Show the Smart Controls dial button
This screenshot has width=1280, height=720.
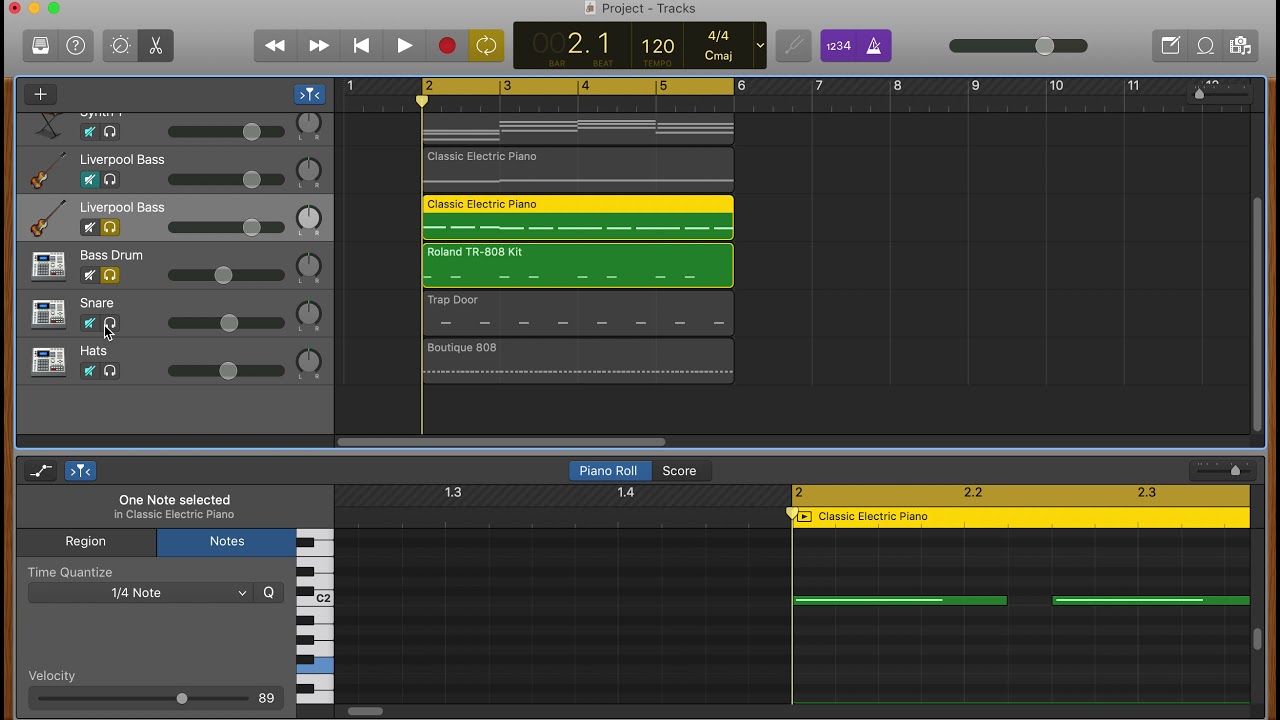coord(120,46)
